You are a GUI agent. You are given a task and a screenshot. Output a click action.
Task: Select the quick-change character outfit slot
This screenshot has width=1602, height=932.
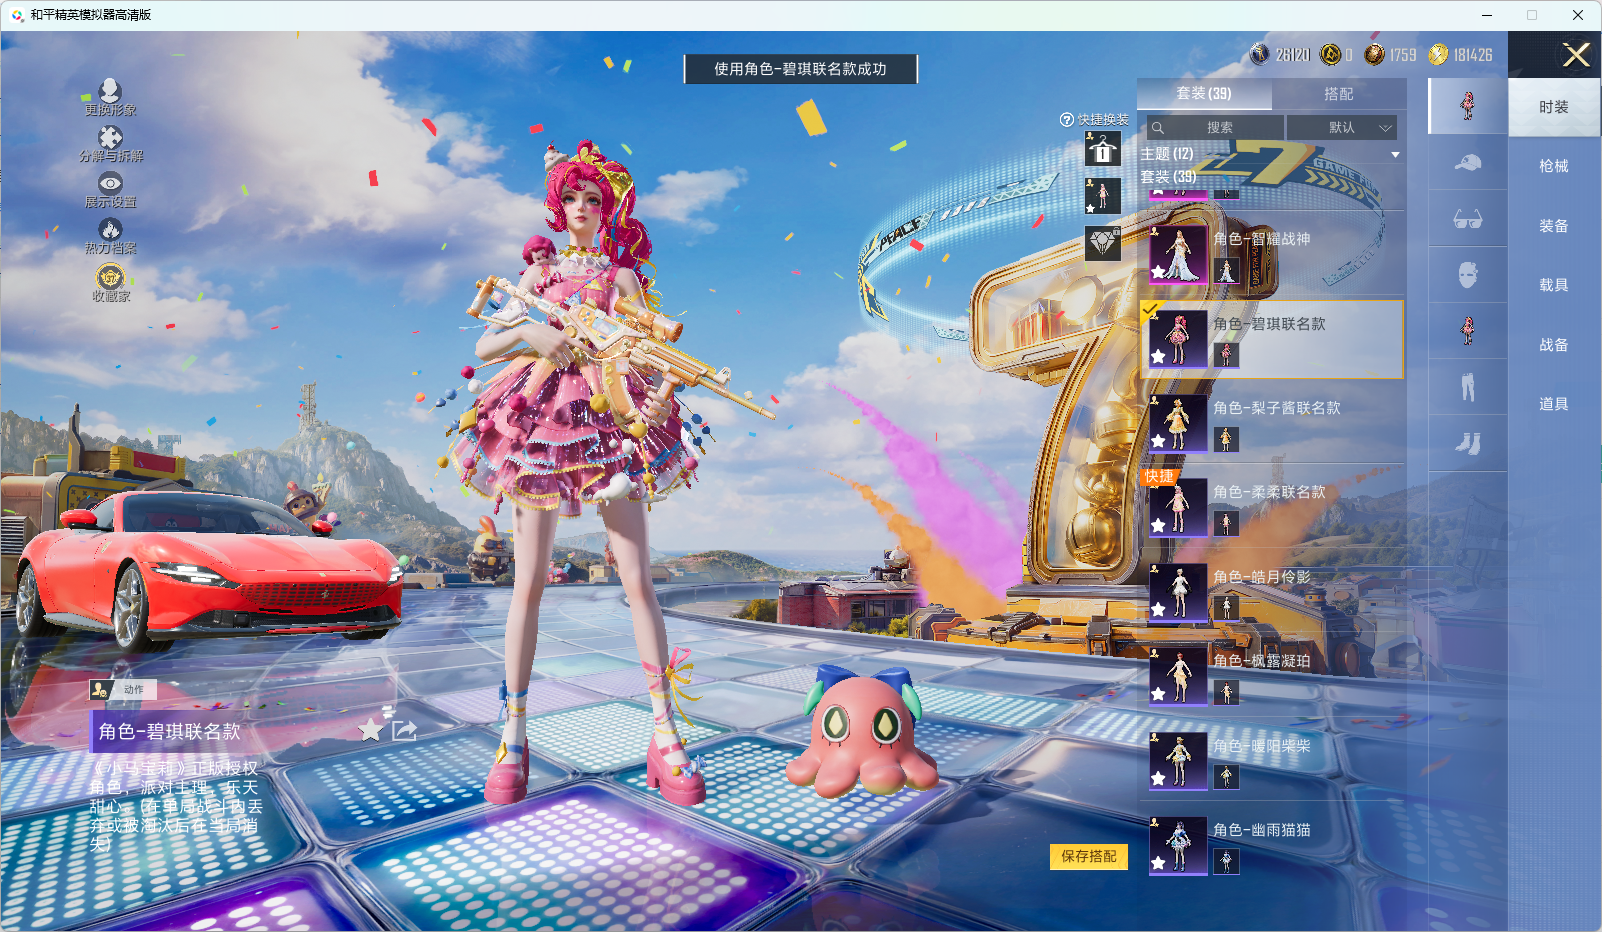[x=1103, y=196]
